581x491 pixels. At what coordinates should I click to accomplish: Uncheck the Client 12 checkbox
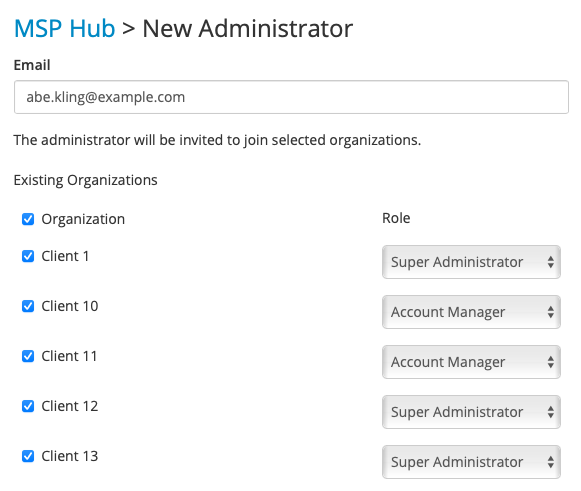click(x=28, y=406)
